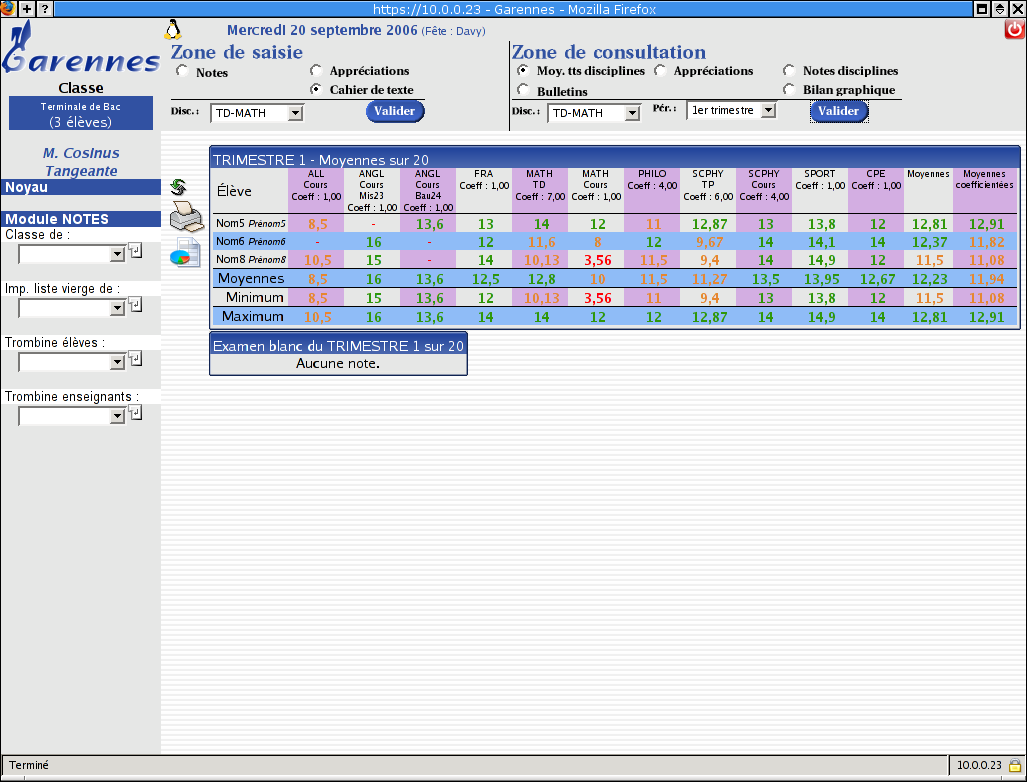Click the red power logout icon
The height and width of the screenshot is (782, 1027).
1014,29
